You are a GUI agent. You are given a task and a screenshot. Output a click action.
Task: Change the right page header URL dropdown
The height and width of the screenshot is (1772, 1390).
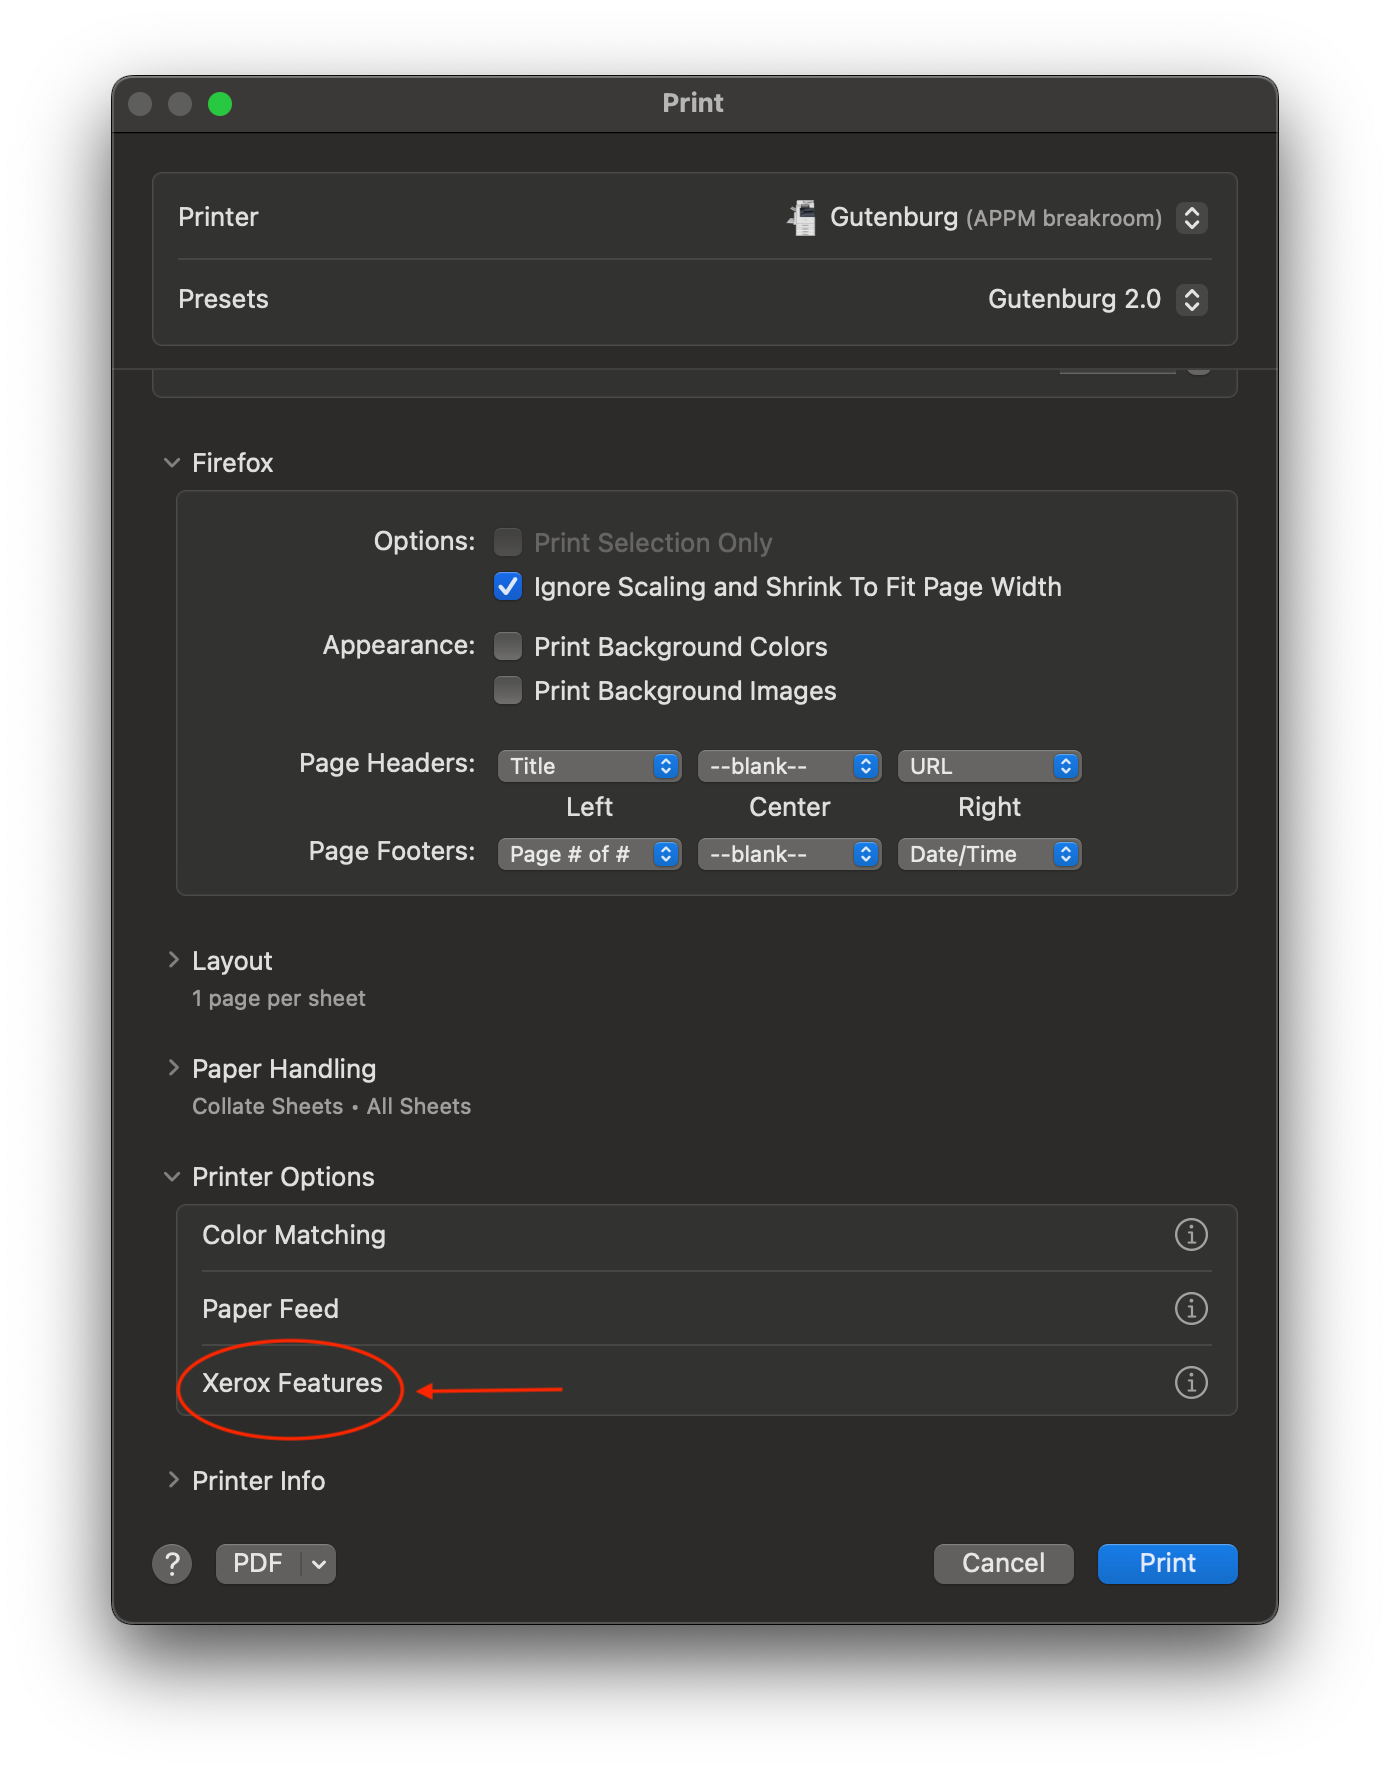989,766
